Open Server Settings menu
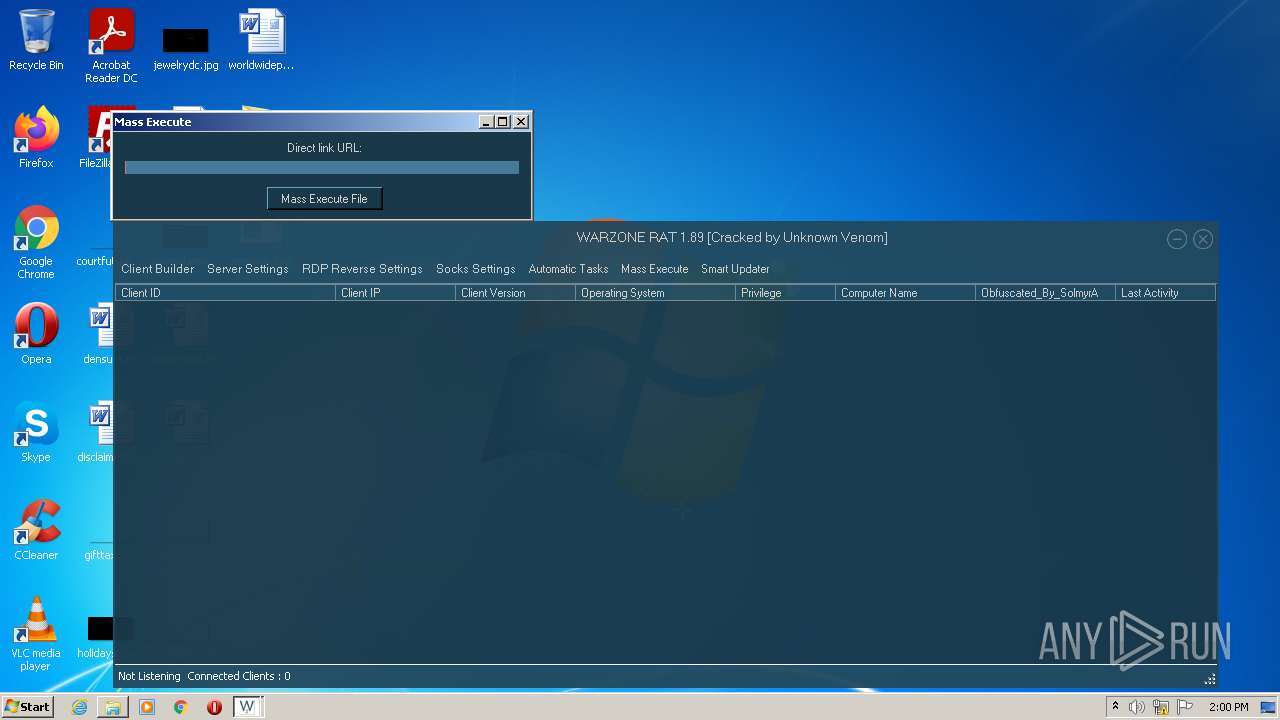Viewport: 1280px width, 720px height. coord(247,269)
